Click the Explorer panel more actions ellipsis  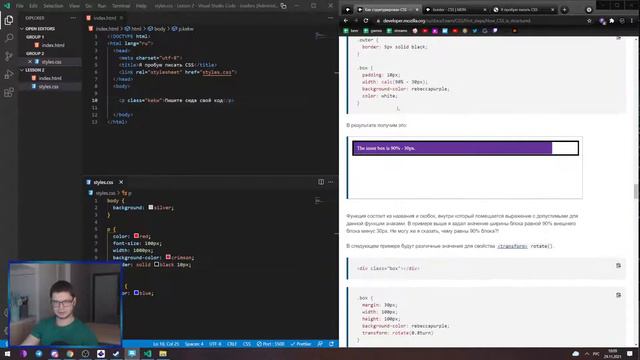73,18
